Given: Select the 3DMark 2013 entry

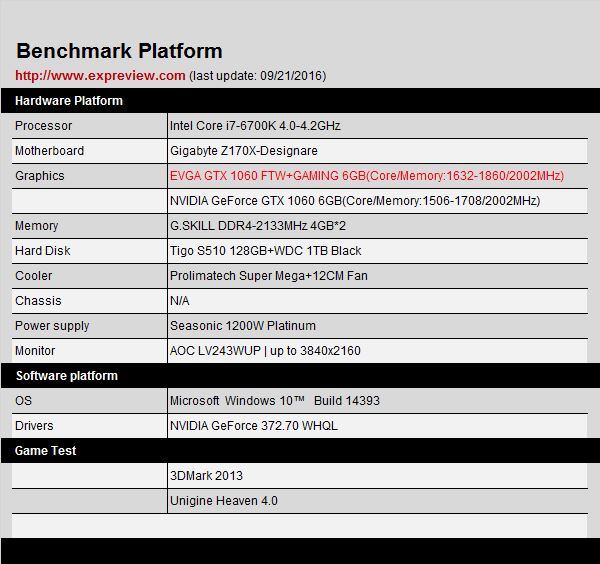Looking at the screenshot, I should pyautogui.click(x=207, y=476).
